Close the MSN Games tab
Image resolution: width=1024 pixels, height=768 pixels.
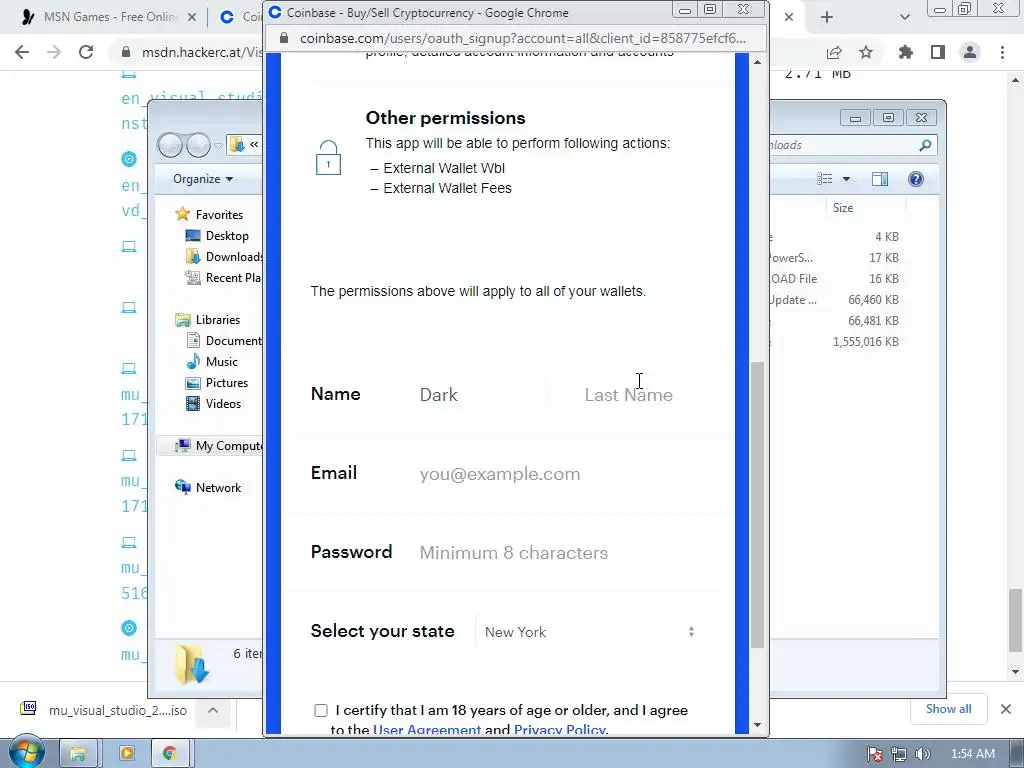click(x=192, y=18)
